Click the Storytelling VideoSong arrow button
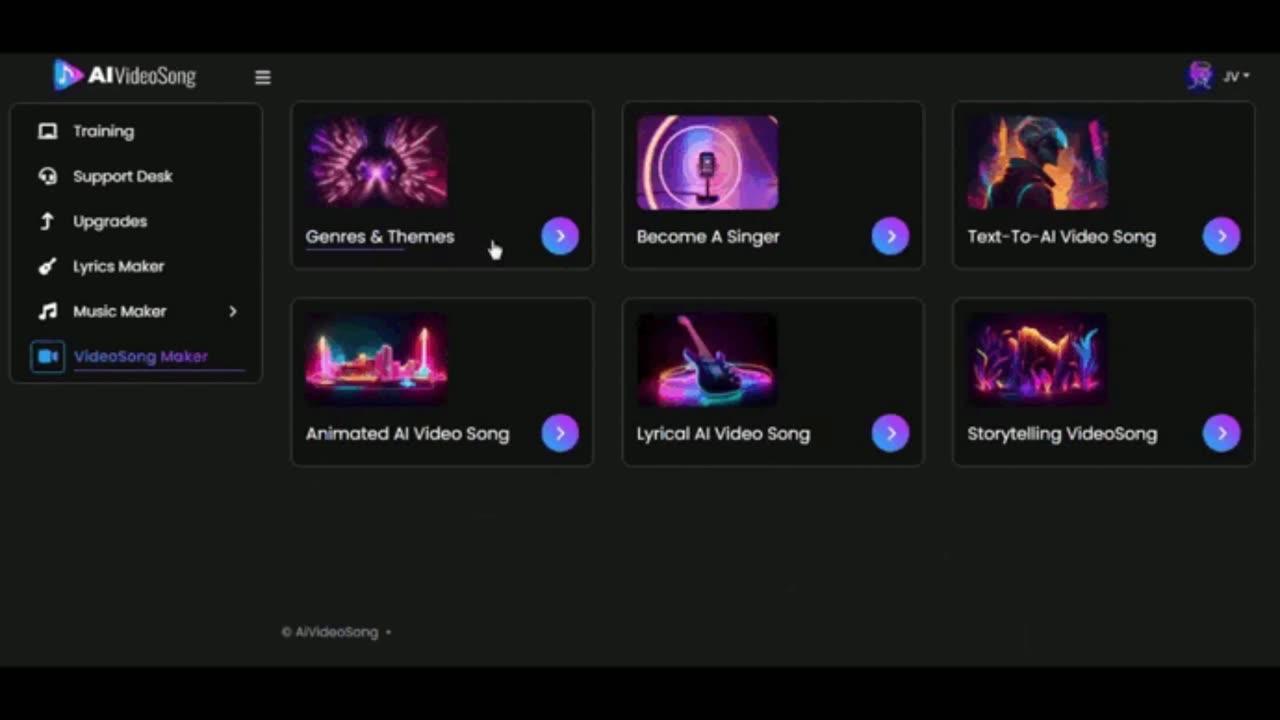 pos(1222,433)
